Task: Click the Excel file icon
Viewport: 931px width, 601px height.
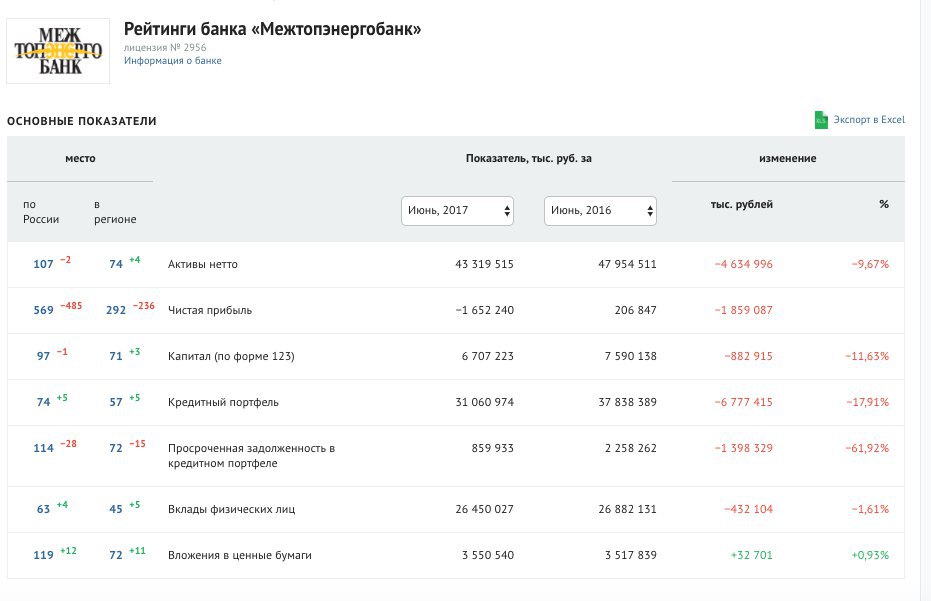Action: [821, 120]
